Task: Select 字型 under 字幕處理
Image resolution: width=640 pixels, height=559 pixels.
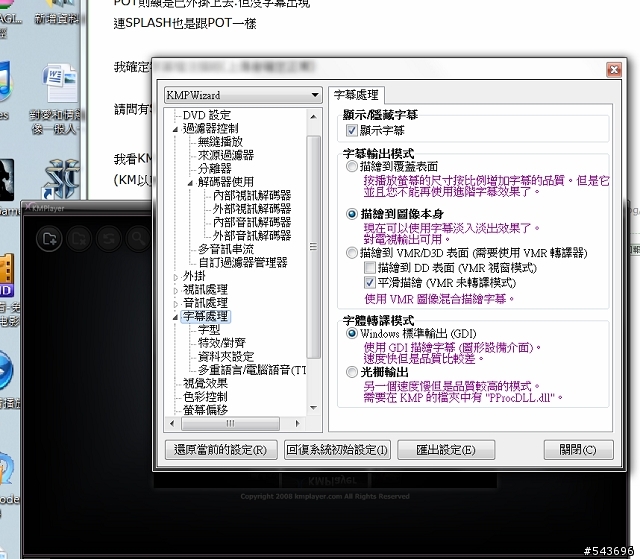Action: 209,329
